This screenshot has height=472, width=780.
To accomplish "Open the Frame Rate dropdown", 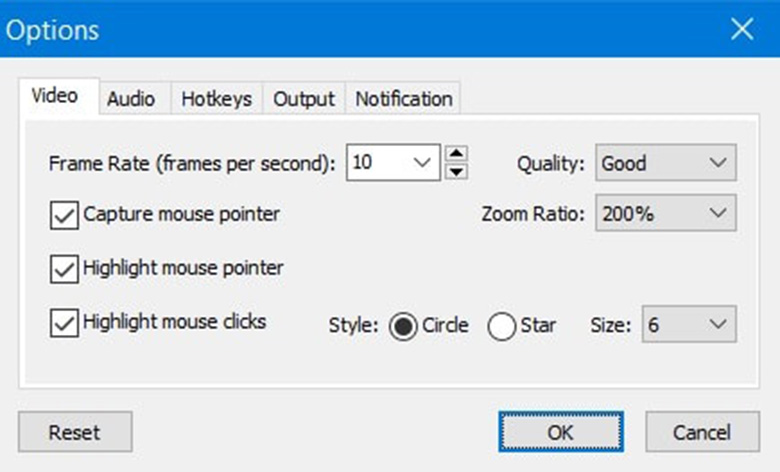I will click(x=421, y=162).
